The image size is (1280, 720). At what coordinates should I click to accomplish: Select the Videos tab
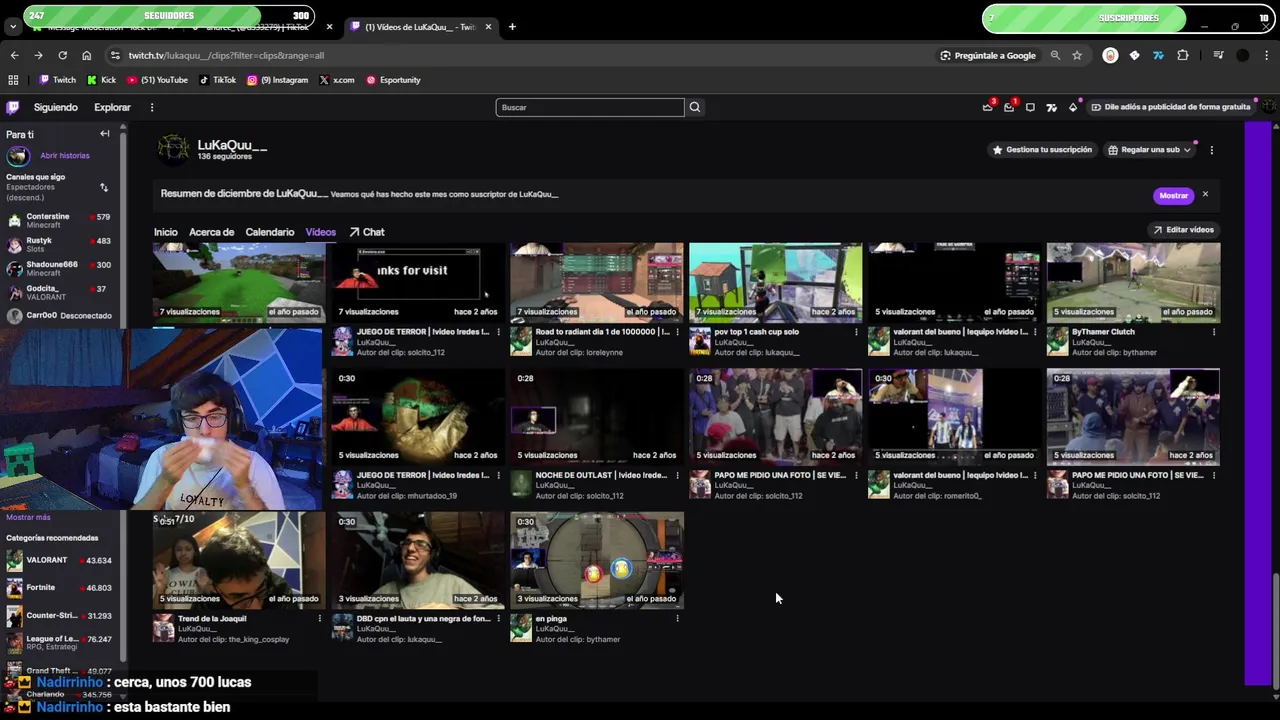(321, 232)
